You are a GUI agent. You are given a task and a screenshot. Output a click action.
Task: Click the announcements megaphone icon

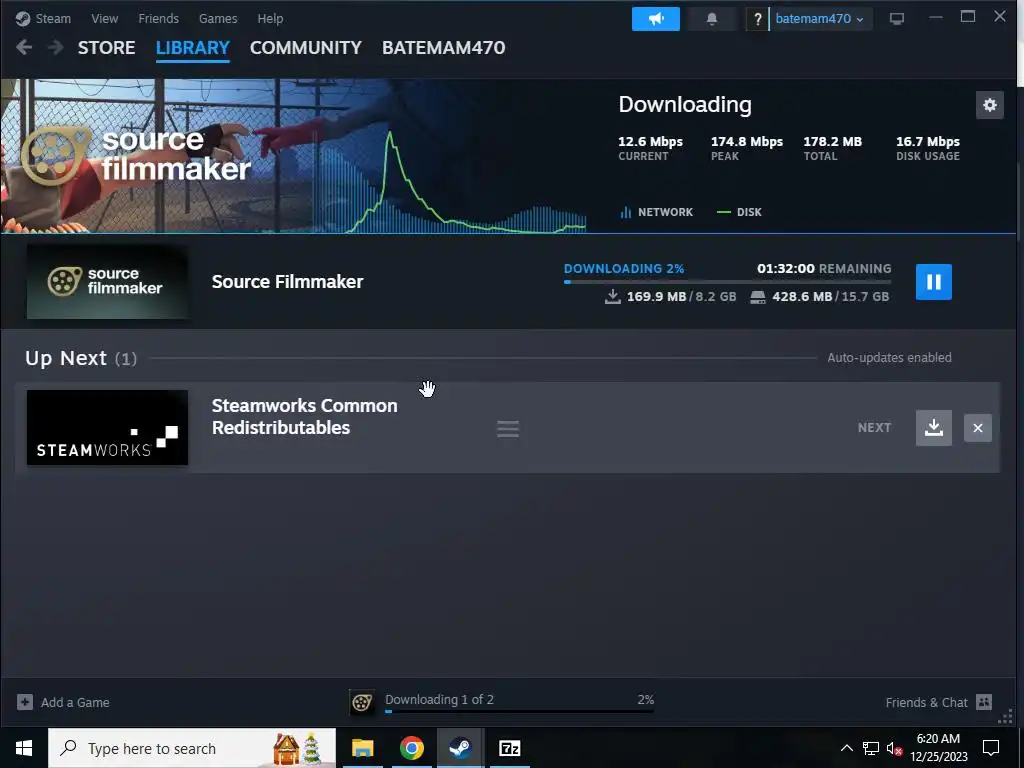click(656, 19)
